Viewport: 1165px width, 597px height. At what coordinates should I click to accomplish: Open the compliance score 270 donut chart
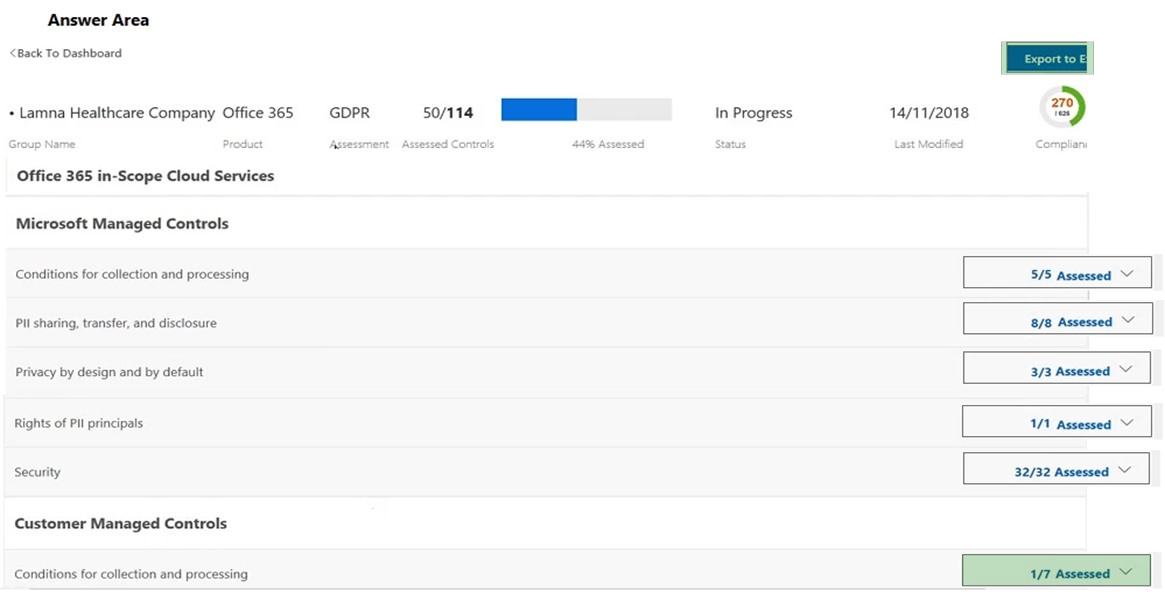tap(1062, 108)
